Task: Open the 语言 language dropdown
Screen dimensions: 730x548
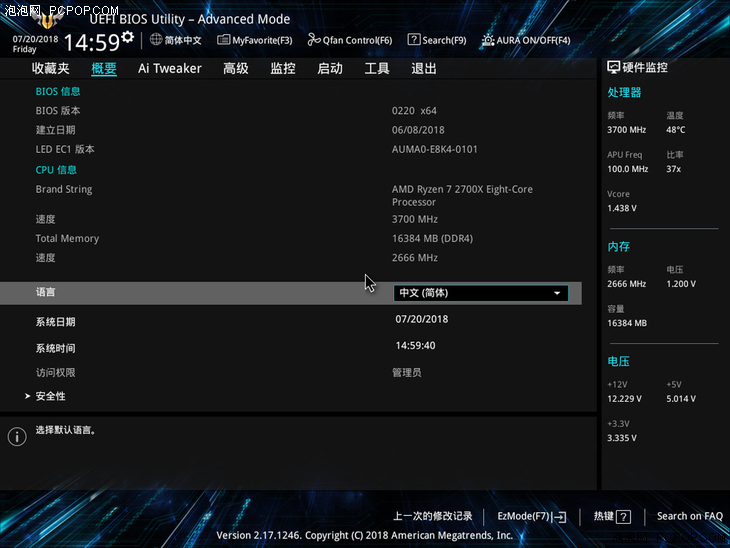Action: [x=480, y=293]
